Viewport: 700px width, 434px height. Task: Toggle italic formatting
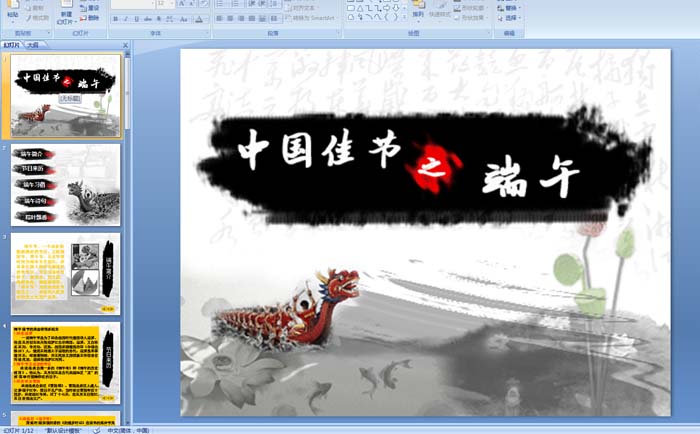126,19
